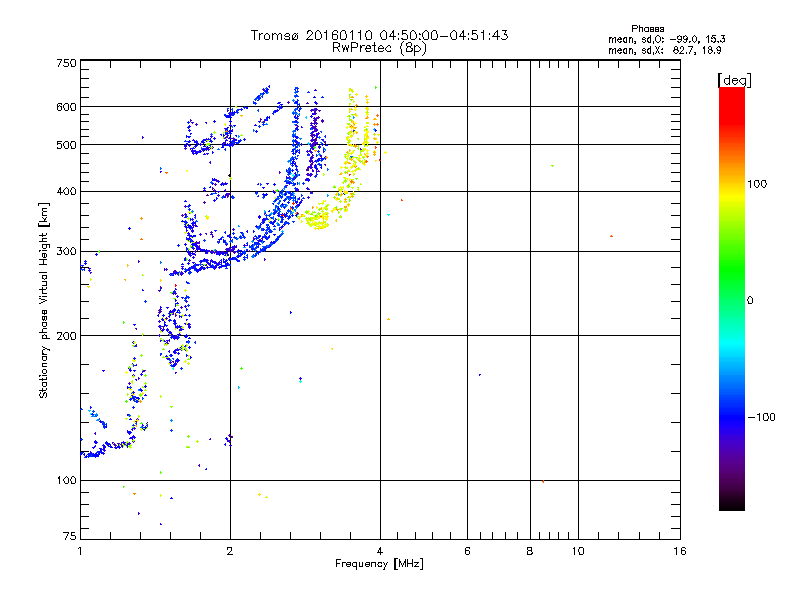
Task: Click the colorbar tick label "100"
Action: tap(757, 184)
